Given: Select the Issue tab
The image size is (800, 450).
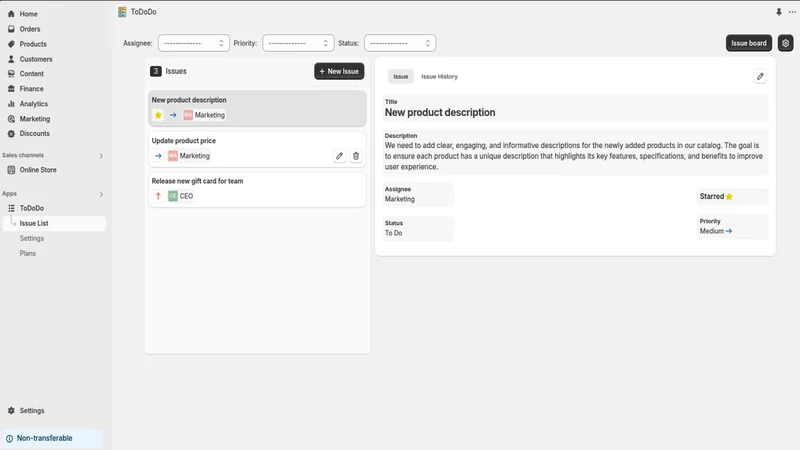Looking at the screenshot, I should click(x=401, y=77).
